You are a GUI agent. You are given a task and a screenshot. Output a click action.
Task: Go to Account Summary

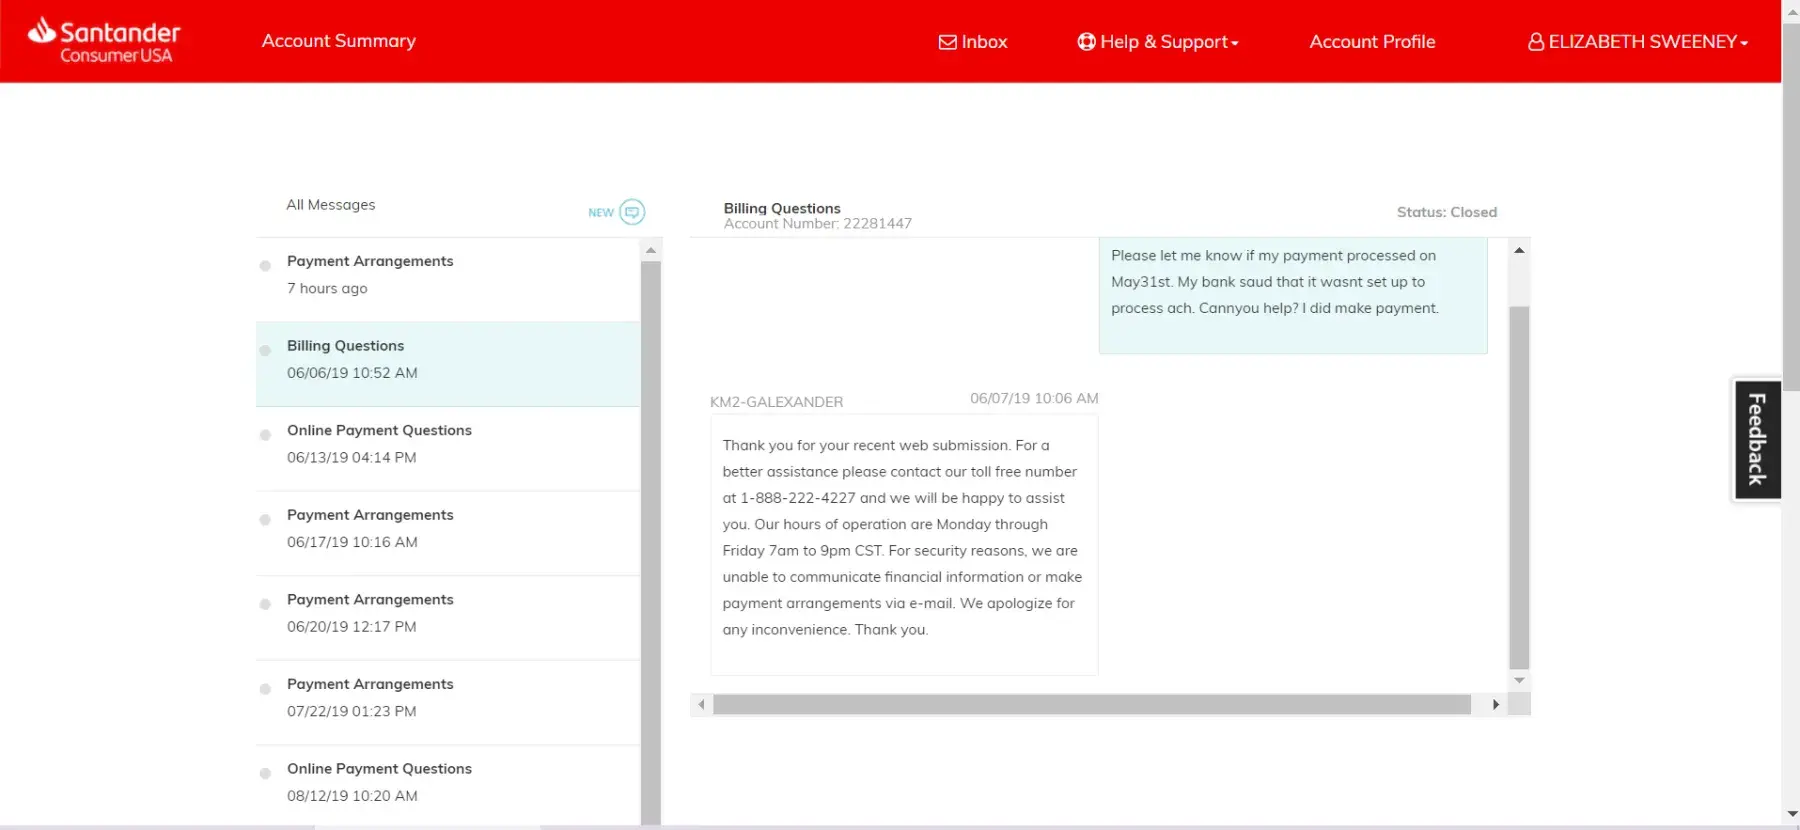click(338, 41)
